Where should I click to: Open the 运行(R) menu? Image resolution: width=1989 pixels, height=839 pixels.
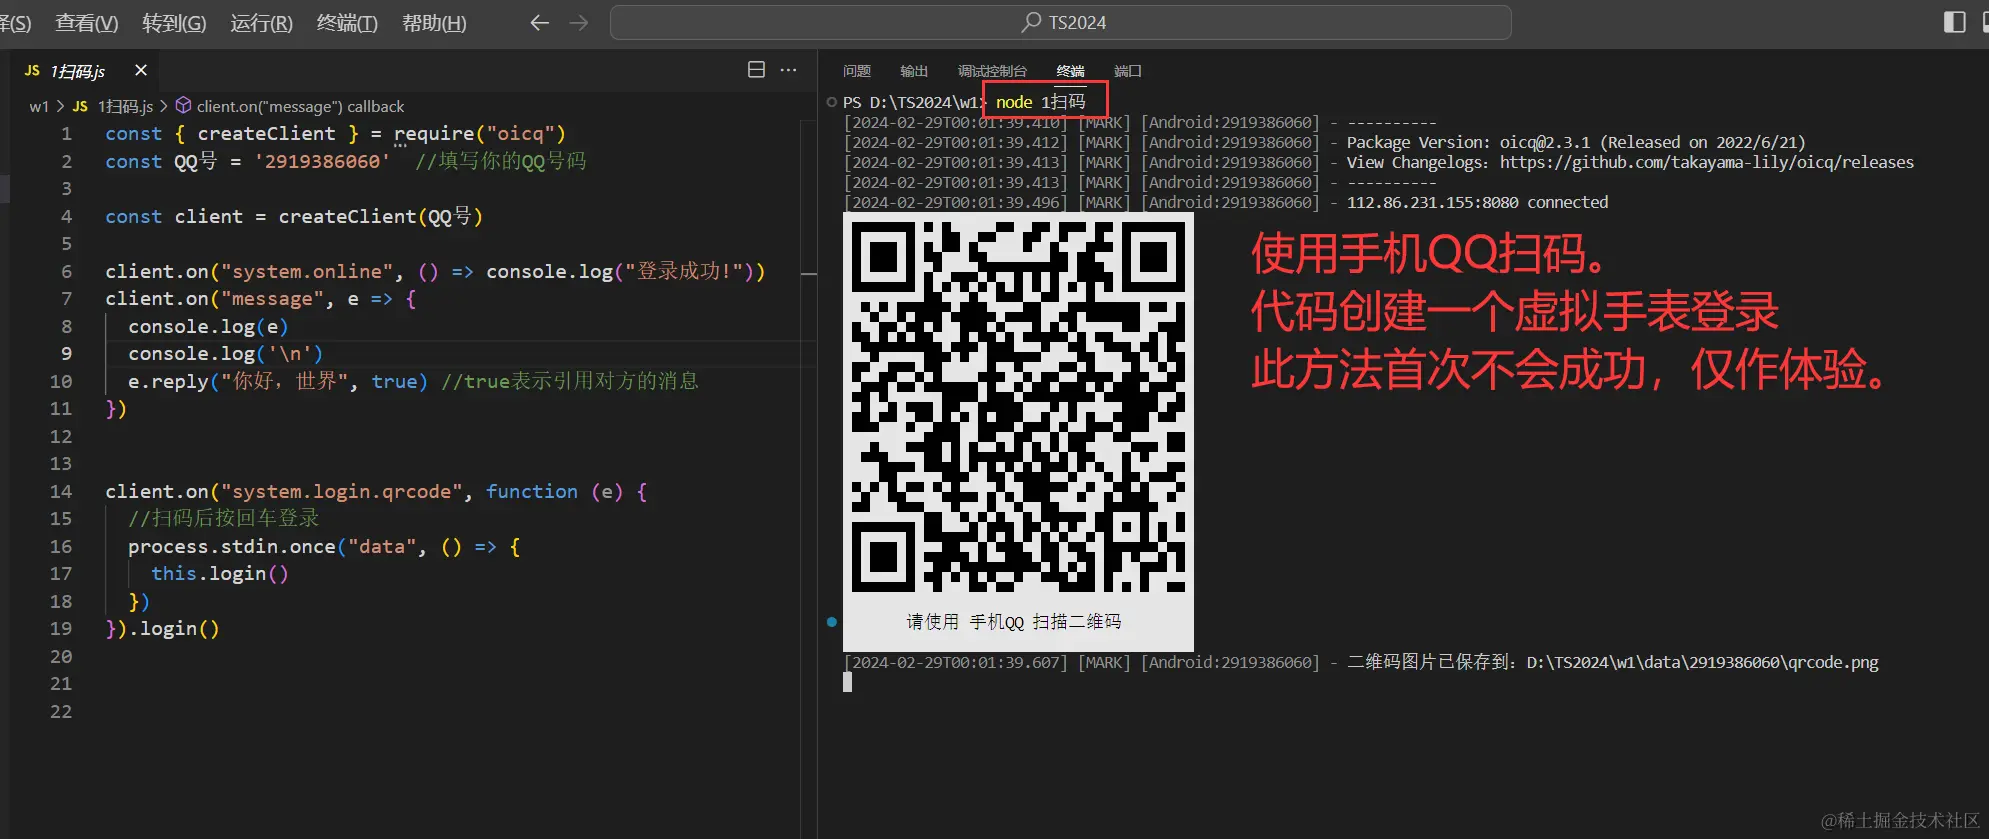click(x=261, y=22)
